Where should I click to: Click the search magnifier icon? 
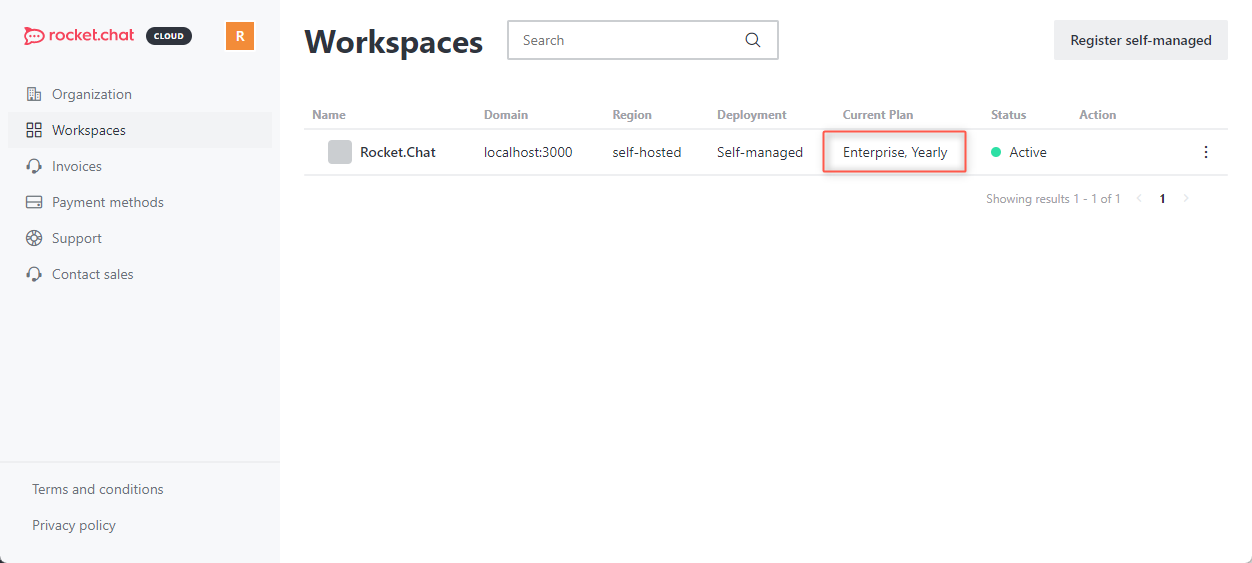(753, 40)
